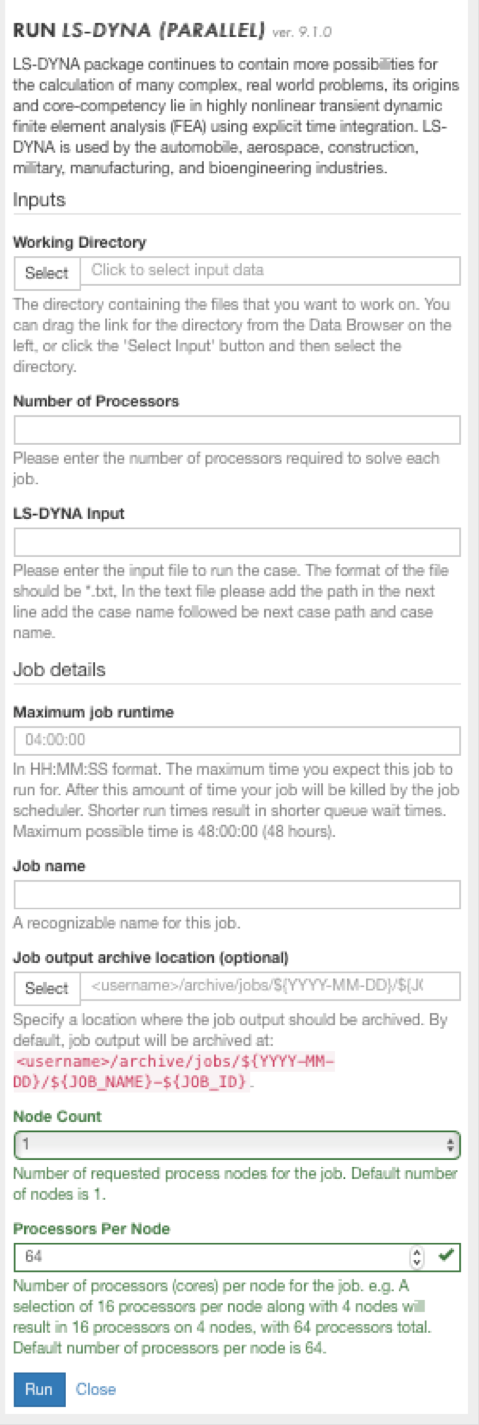
Task: Focus the Working Directory input data field
Action: (270, 272)
